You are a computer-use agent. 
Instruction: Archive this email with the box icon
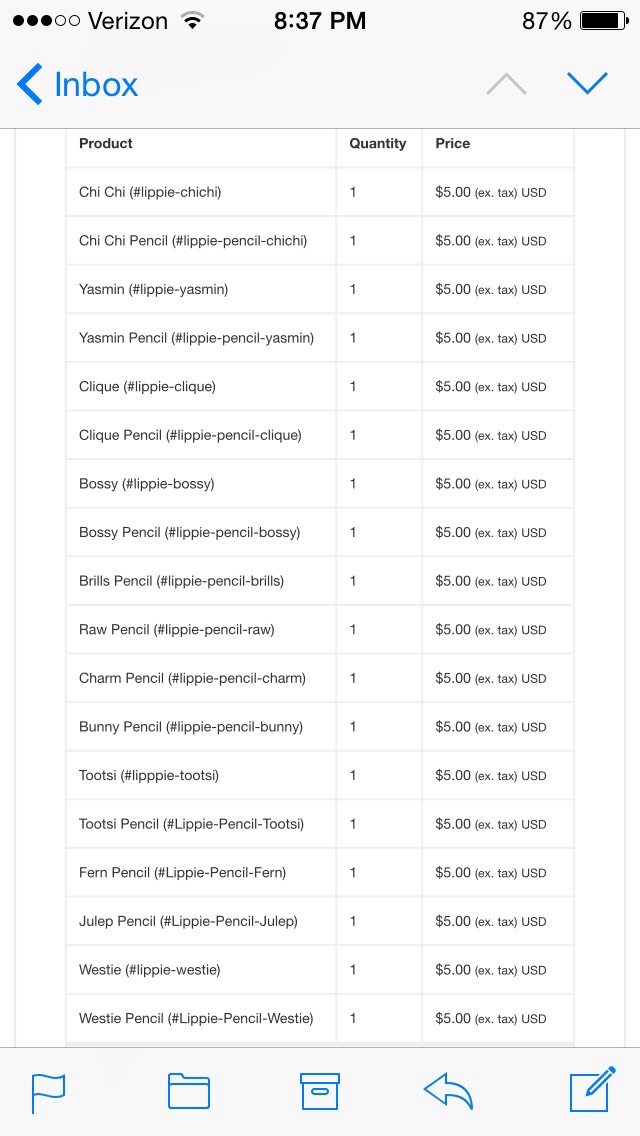point(320,1091)
